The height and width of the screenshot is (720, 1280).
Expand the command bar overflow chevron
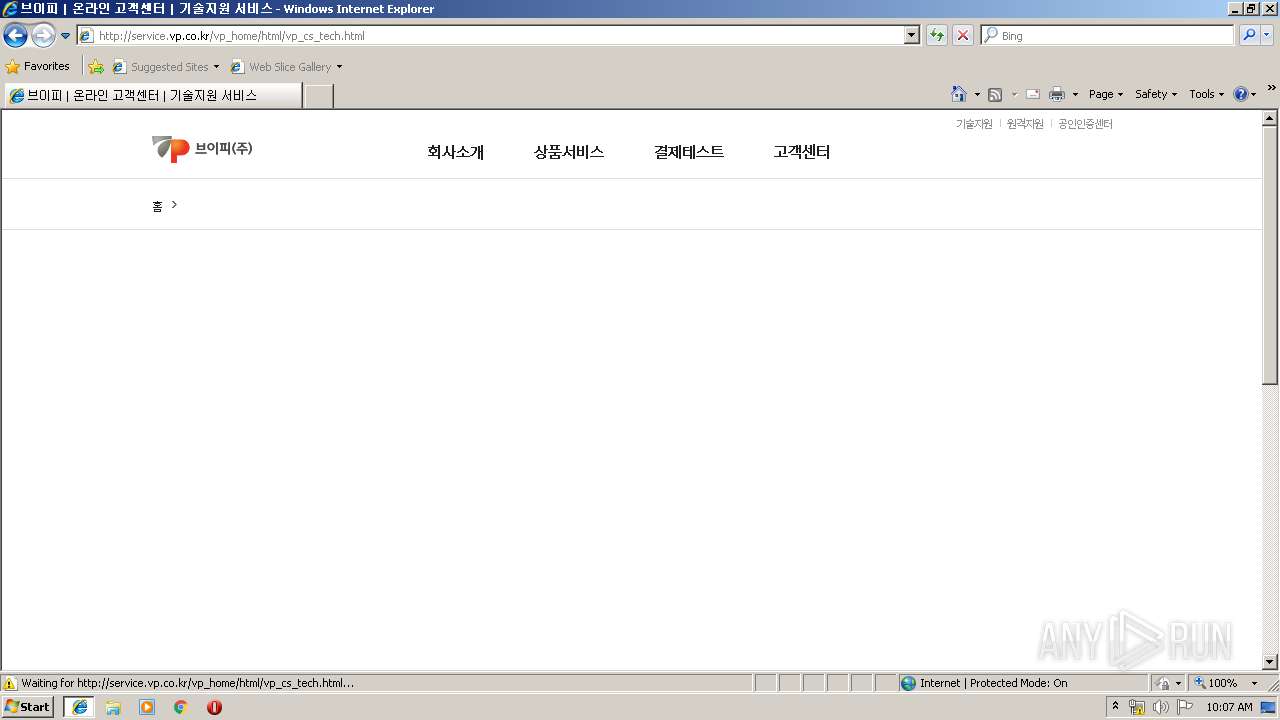(1271, 89)
